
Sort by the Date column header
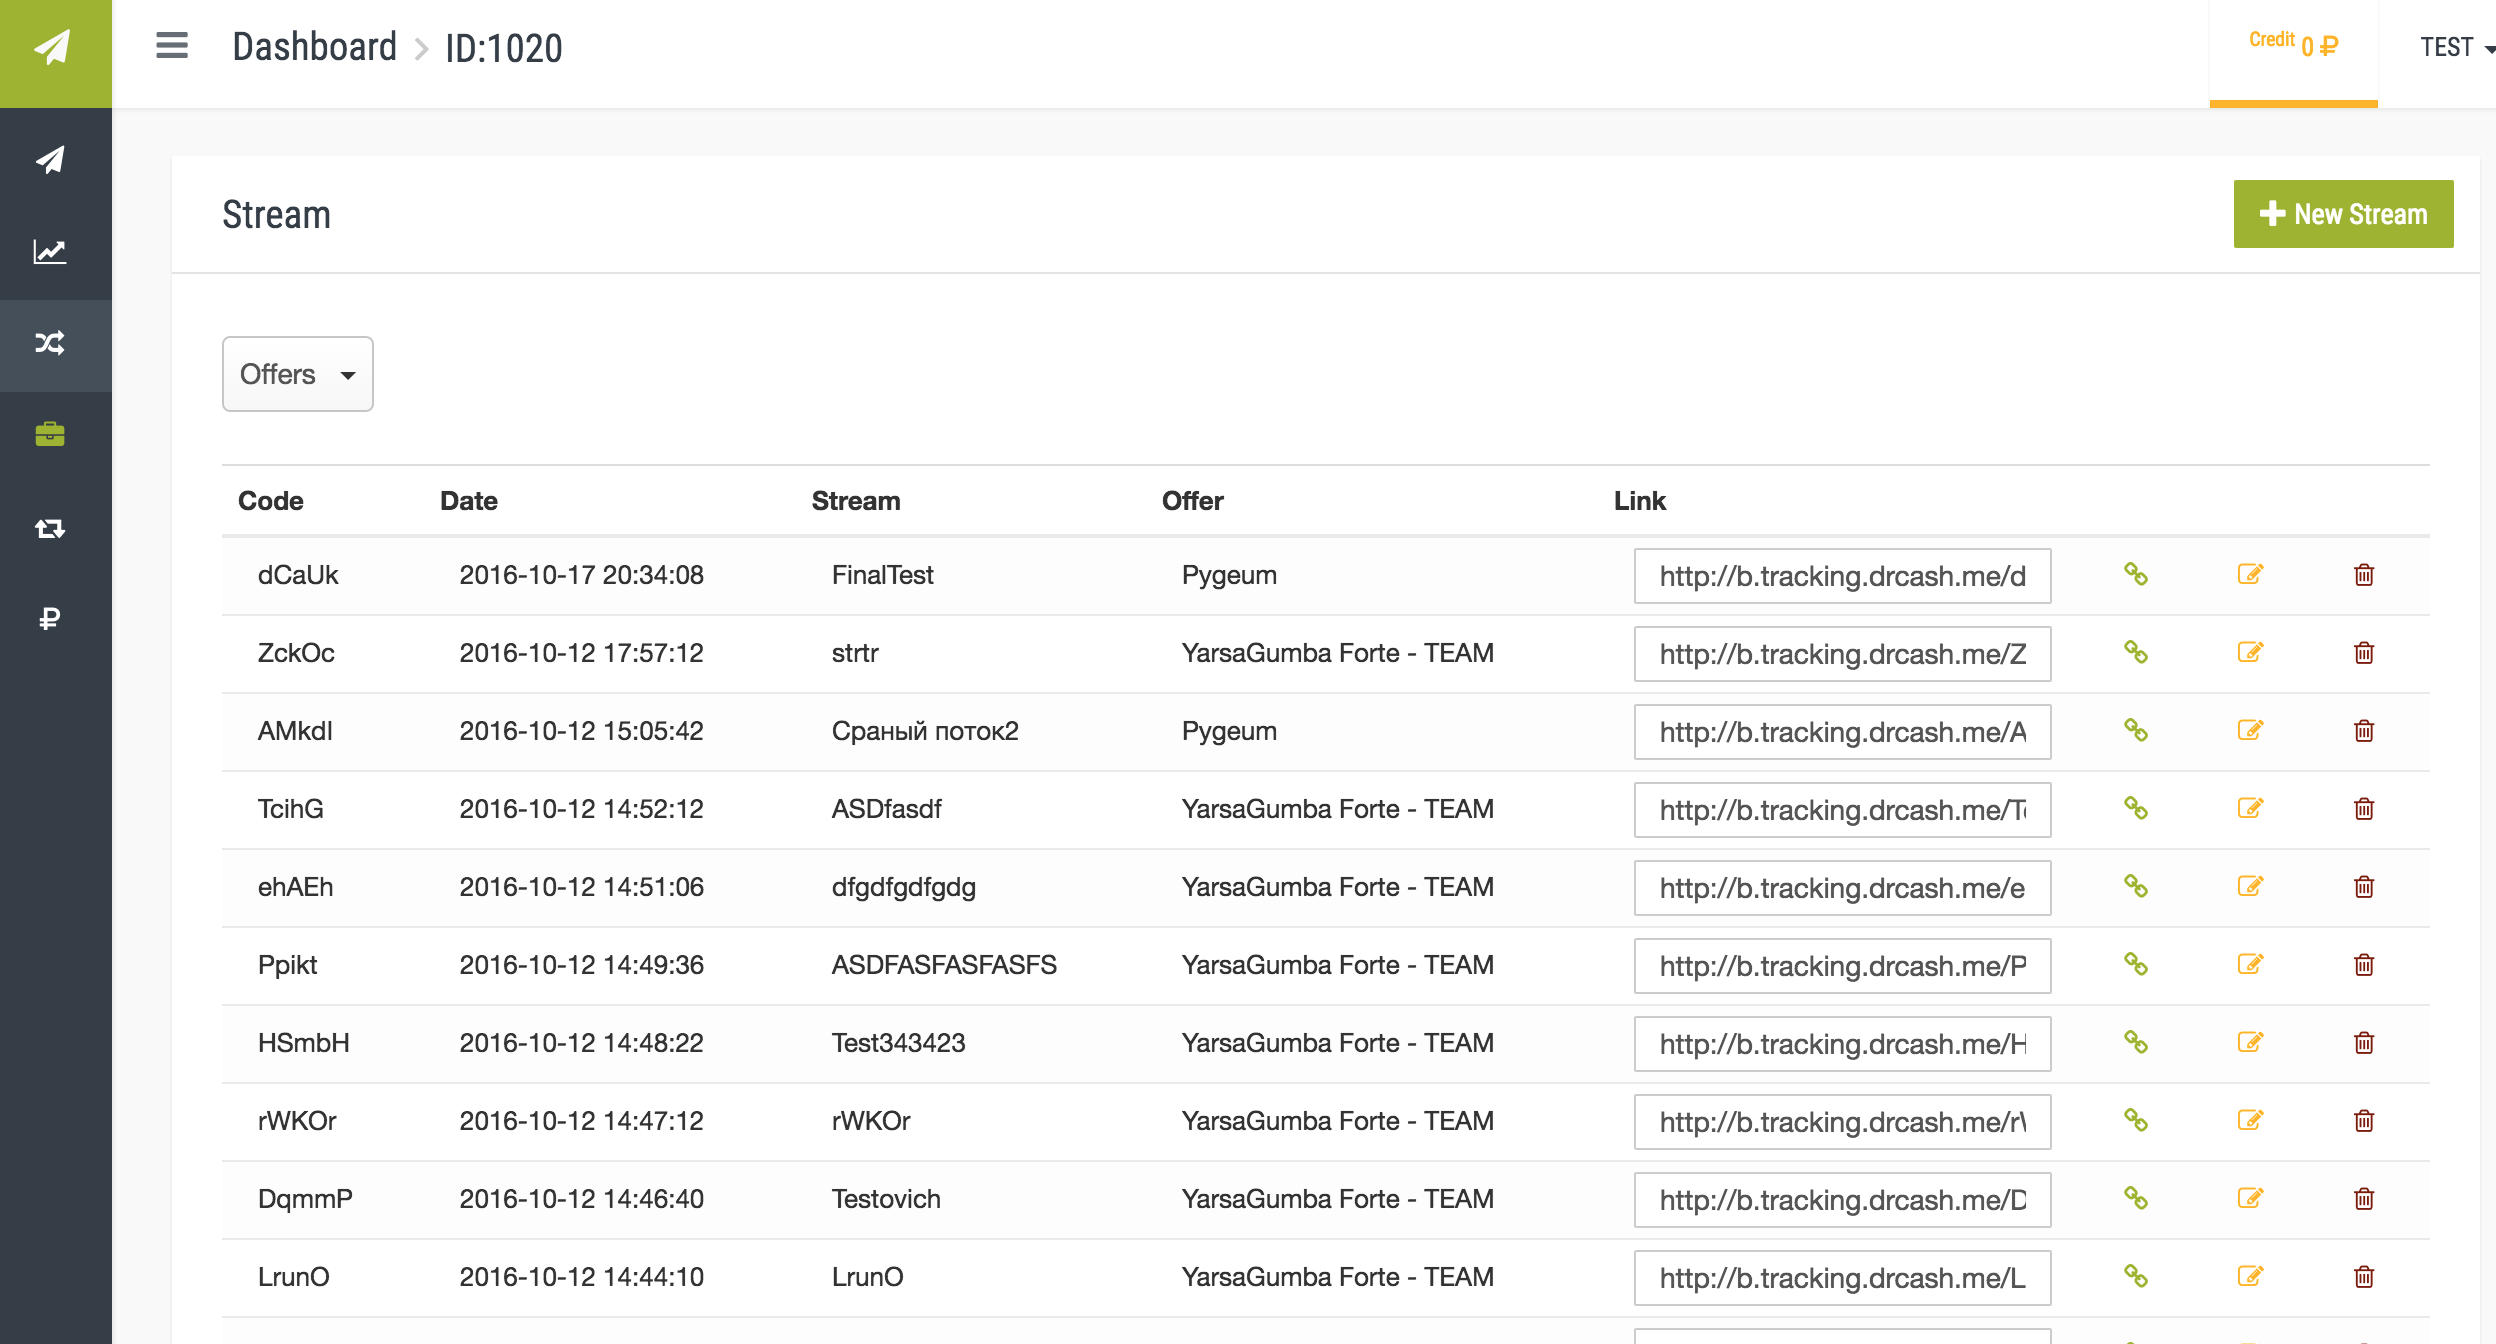pos(469,501)
